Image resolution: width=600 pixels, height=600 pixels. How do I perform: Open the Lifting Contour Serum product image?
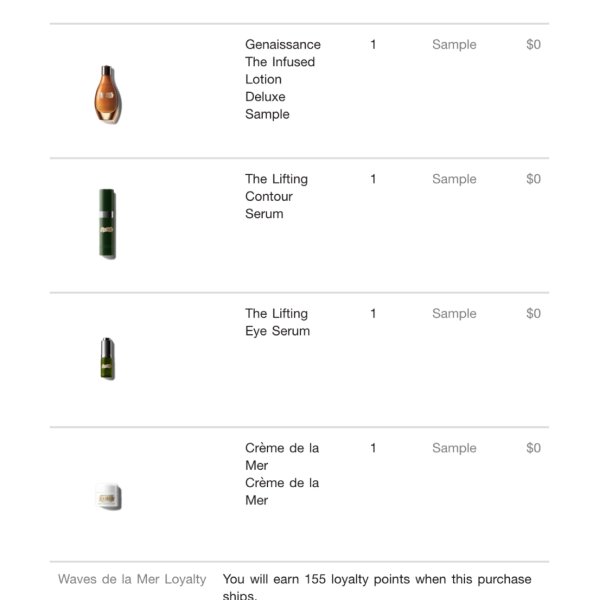pyautogui.click(x=108, y=223)
